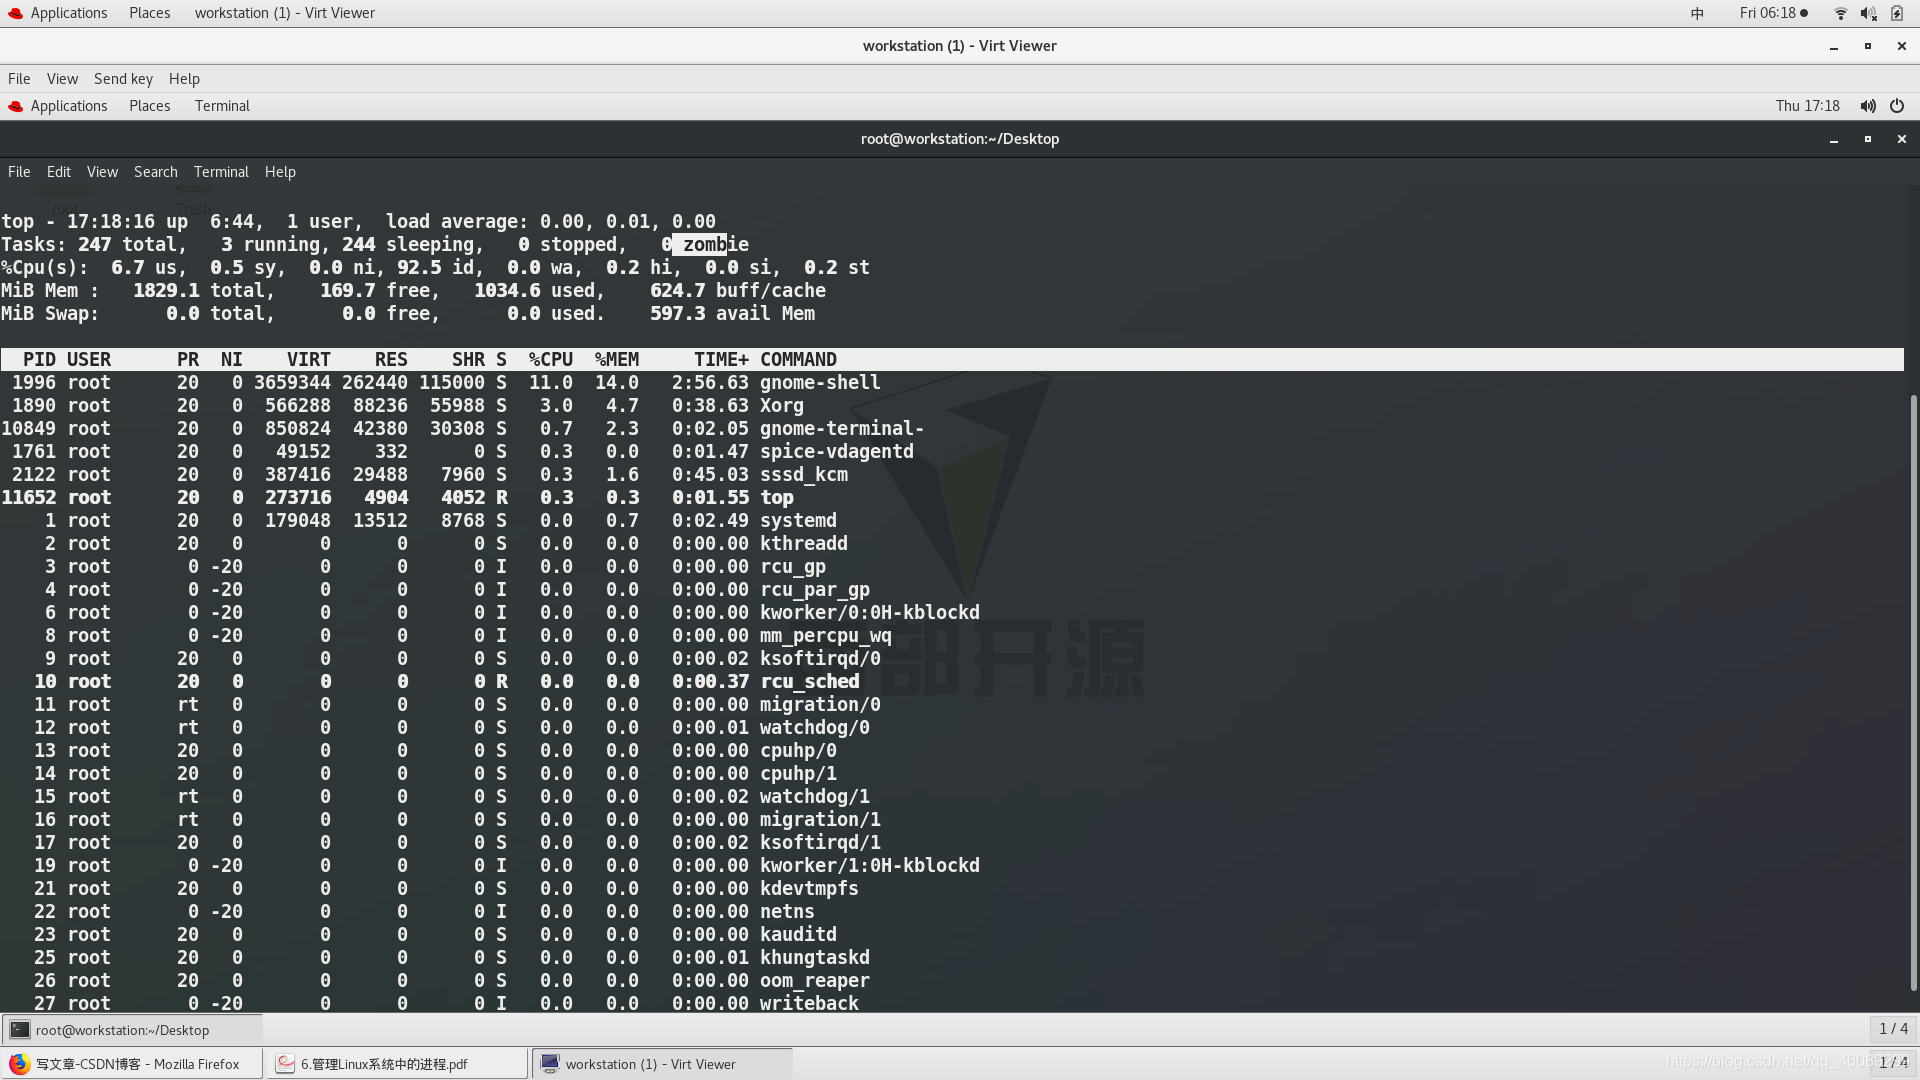Viewport: 1920px width, 1080px height.
Task: Open the host Places menu
Action: point(149,13)
